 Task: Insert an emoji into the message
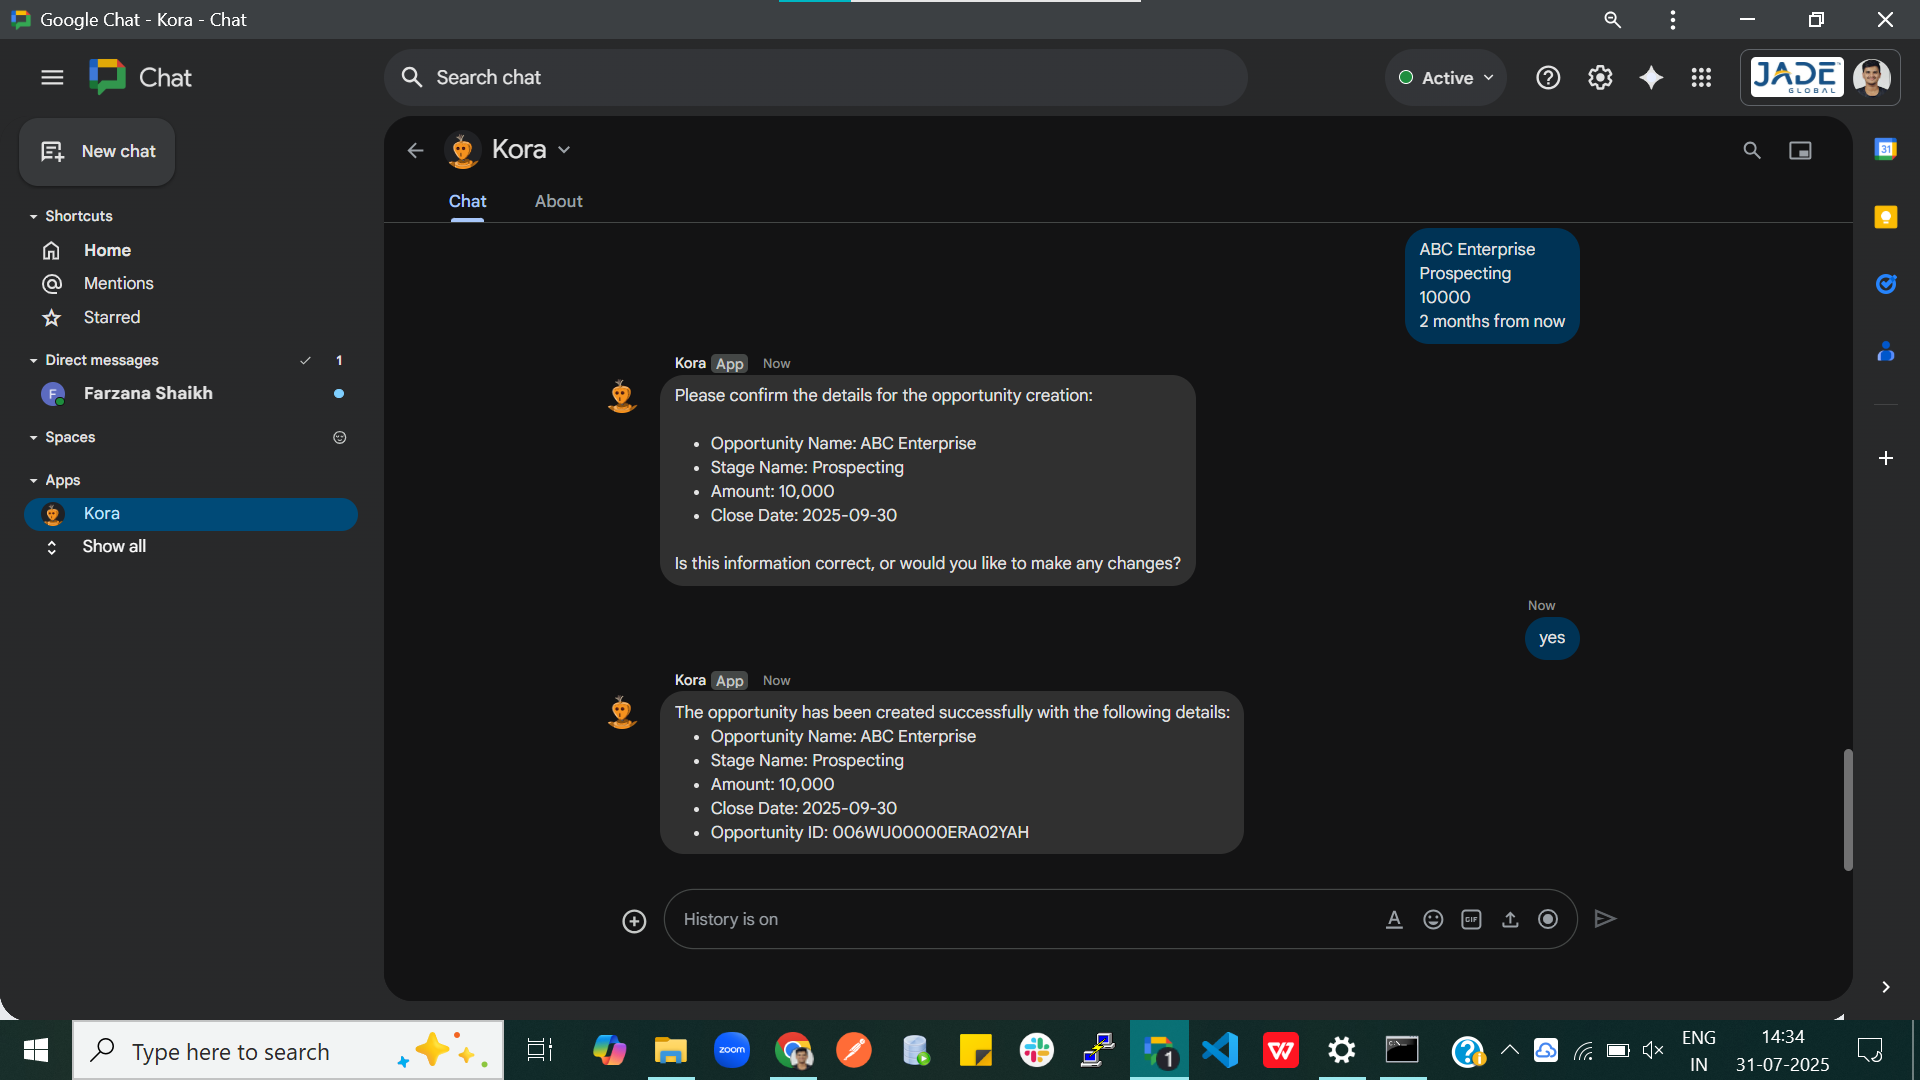1433,919
